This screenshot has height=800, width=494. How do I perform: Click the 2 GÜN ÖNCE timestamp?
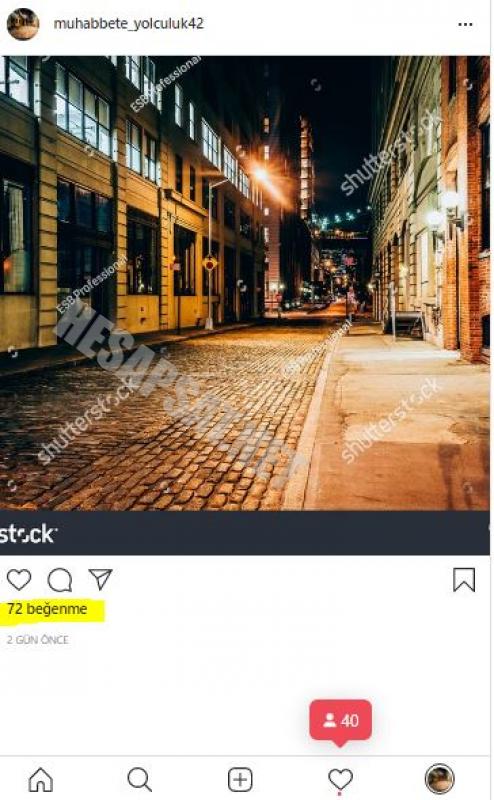(37, 640)
